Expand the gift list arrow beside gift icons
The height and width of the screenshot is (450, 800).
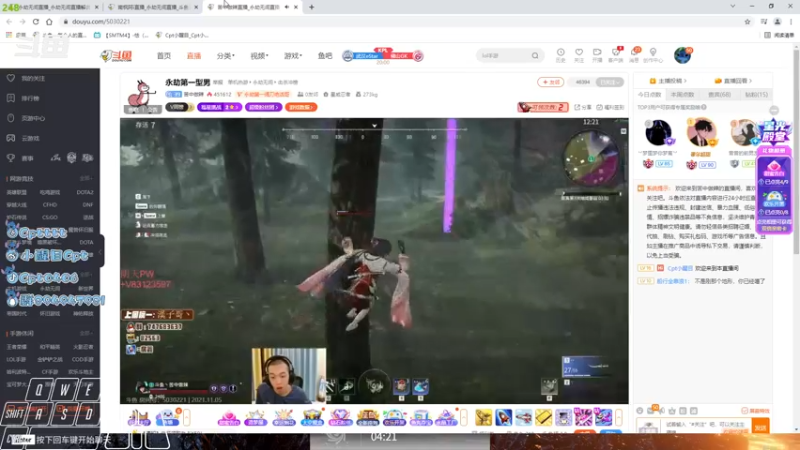619,417
